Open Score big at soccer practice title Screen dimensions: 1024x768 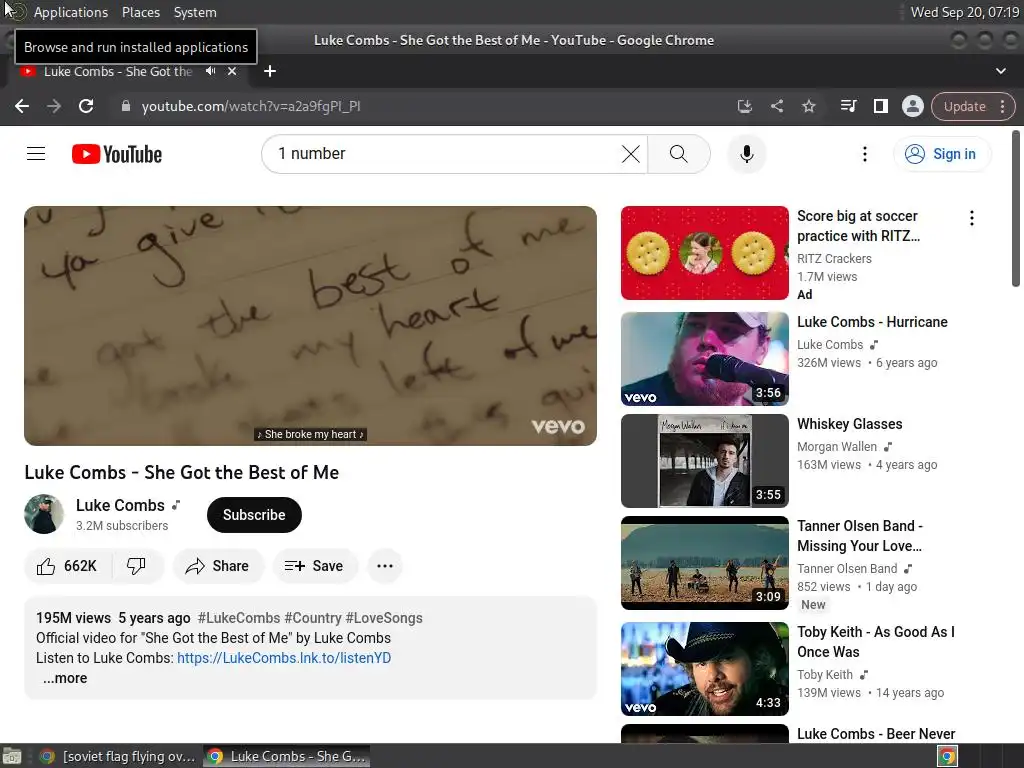click(858, 226)
